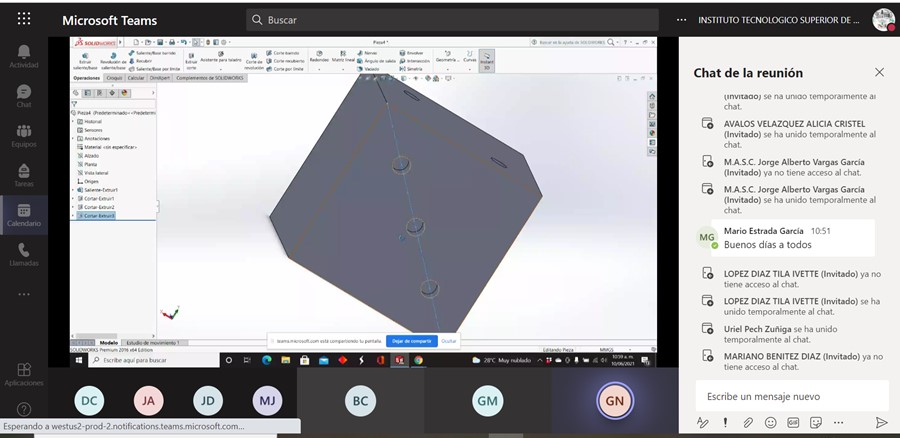Open the Calendario section in Teams sidebar

[24, 215]
